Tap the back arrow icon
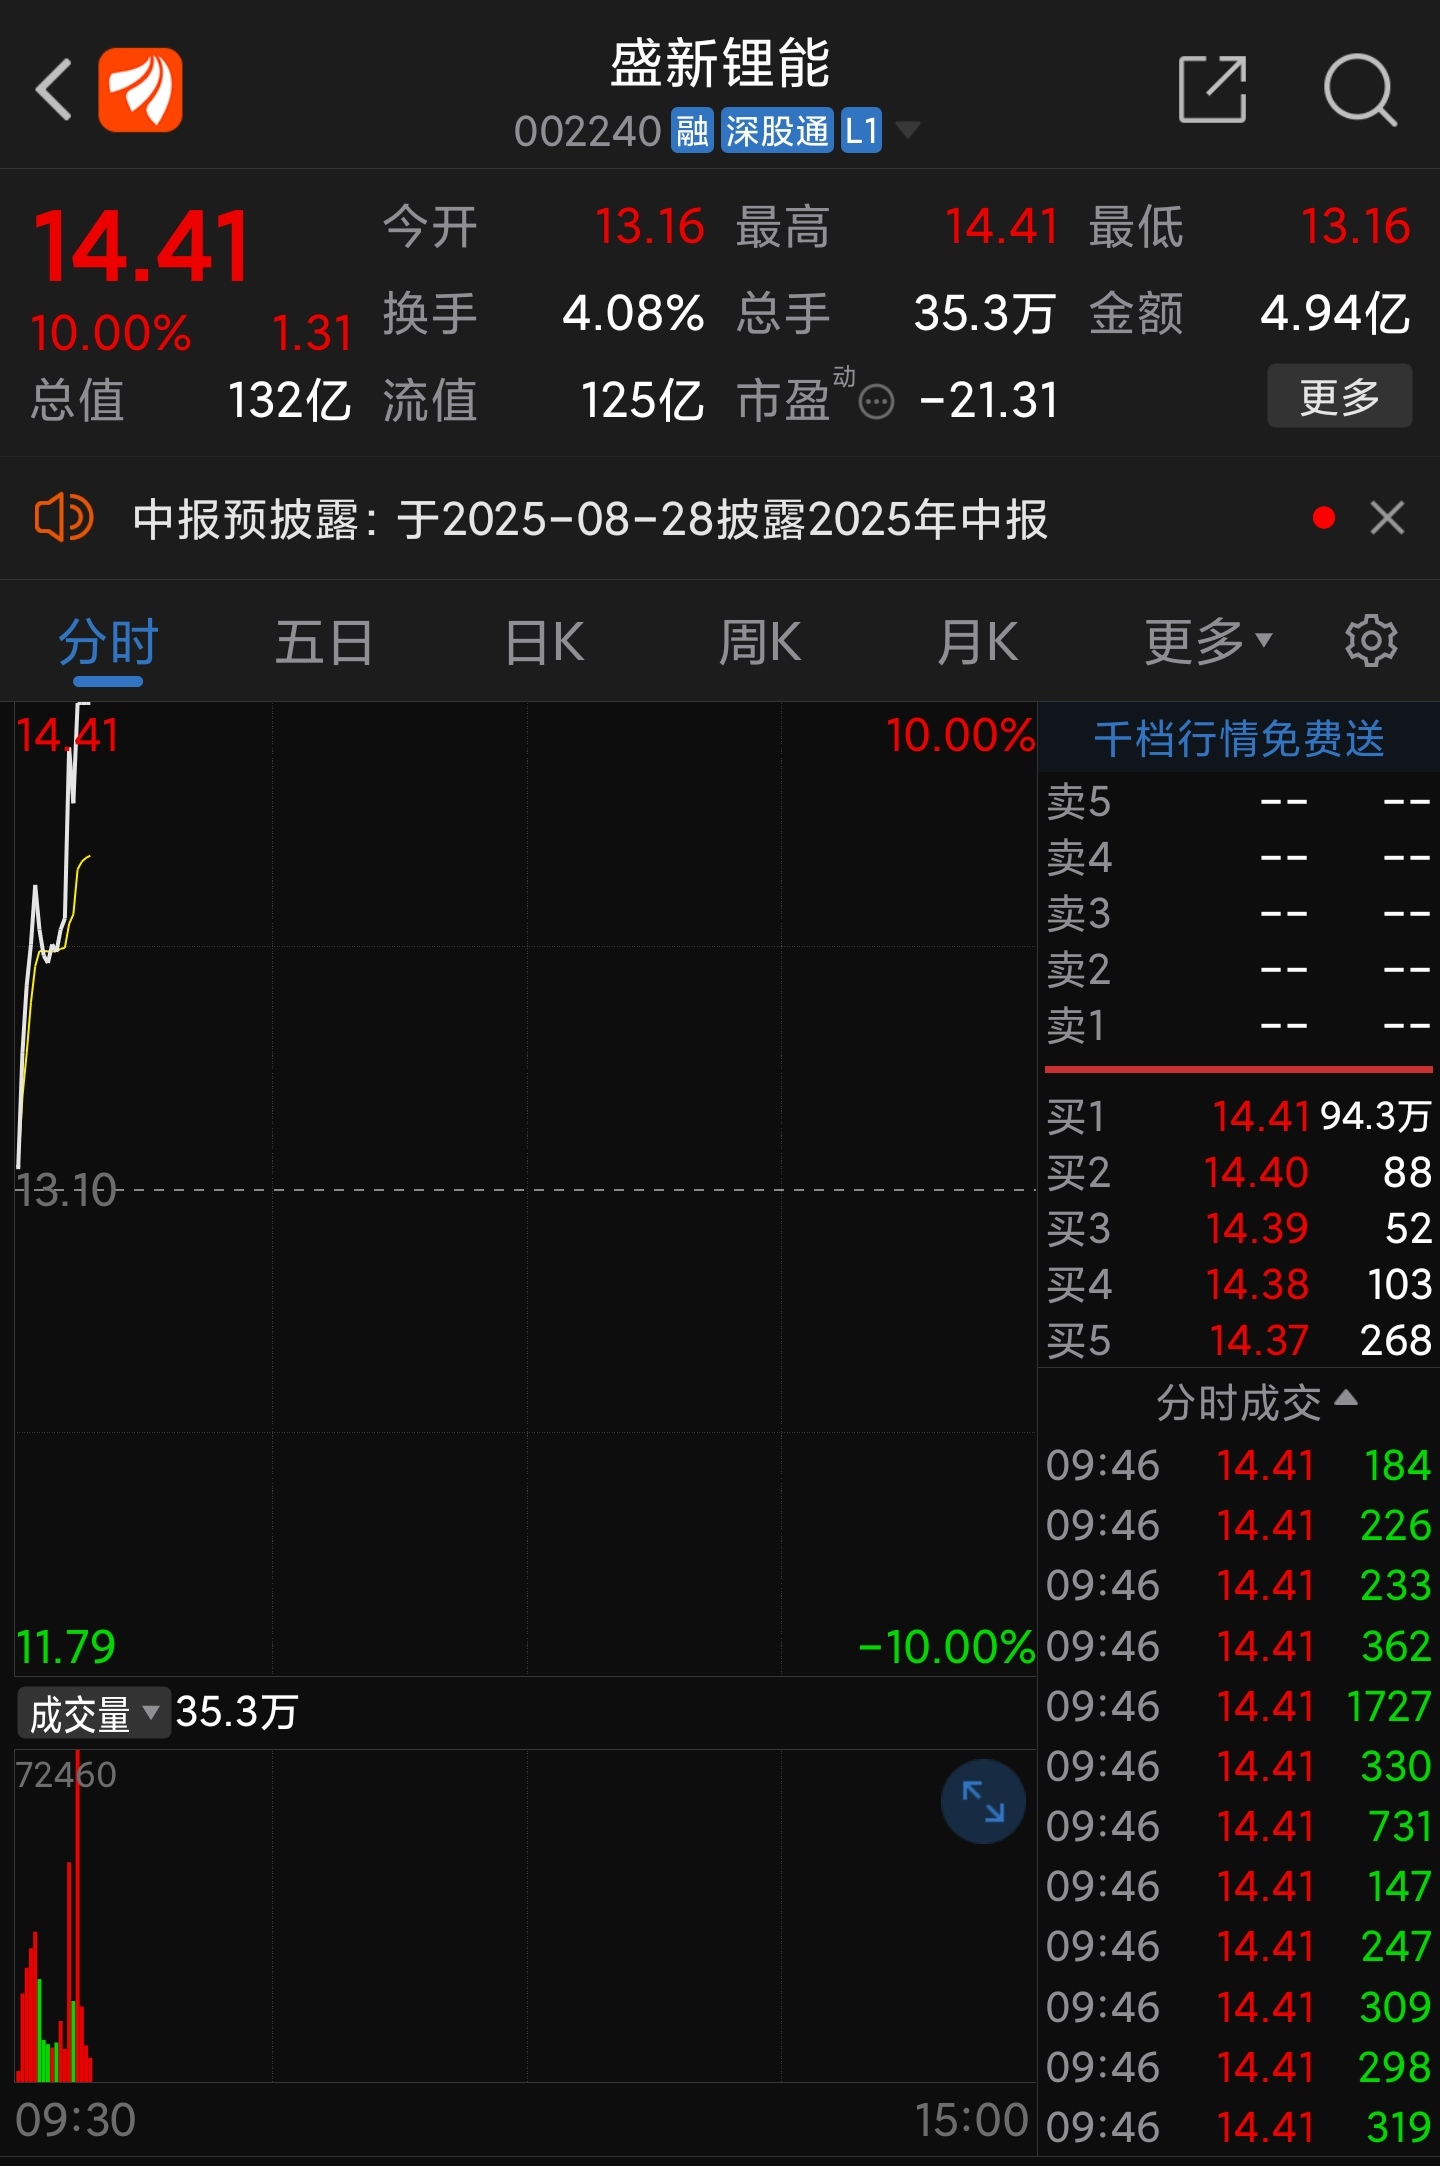 pyautogui.click(x=54, y=90)
